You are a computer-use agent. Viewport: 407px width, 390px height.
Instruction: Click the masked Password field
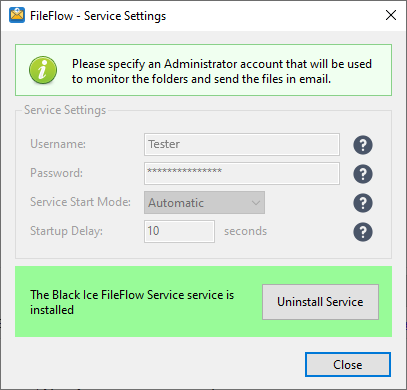pos(242,173)
